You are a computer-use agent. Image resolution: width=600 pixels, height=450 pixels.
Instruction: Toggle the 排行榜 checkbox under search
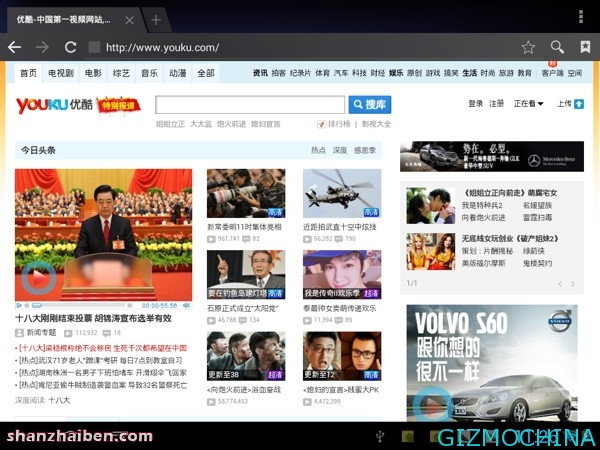click(321, 124)
